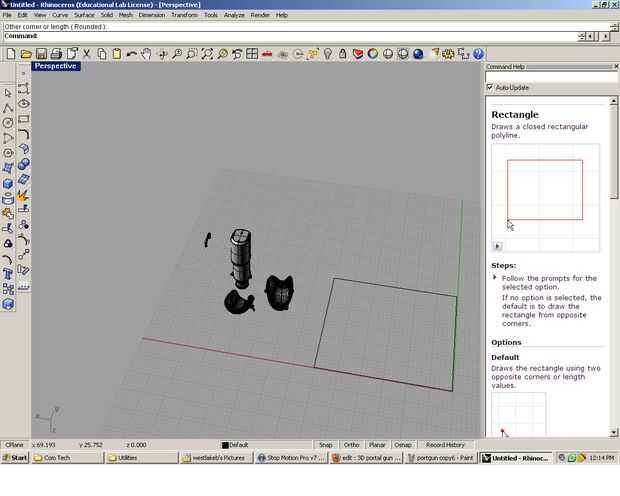The height and width of the screenshot is (496, 620).
Task: Select the Polyline tool
Action: pos(8,108)
